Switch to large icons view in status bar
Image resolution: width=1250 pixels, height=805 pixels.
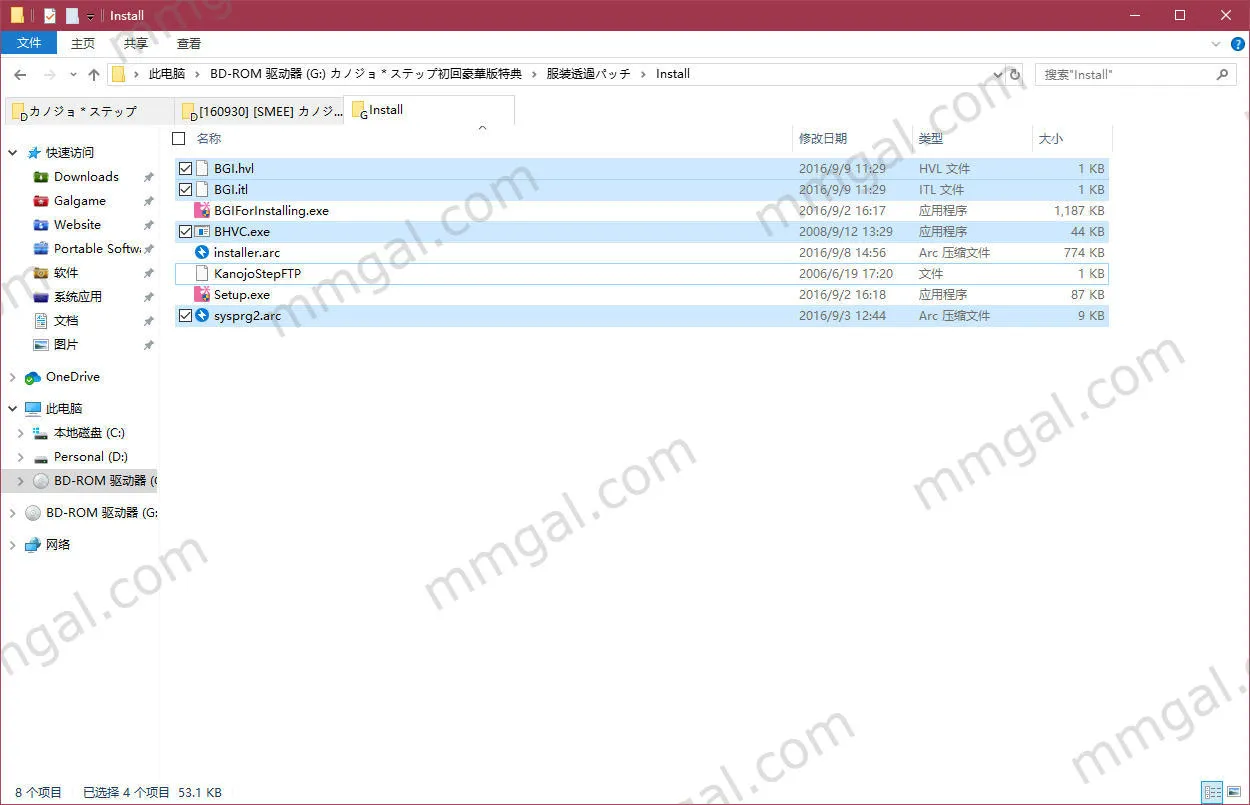[1234, 792]
